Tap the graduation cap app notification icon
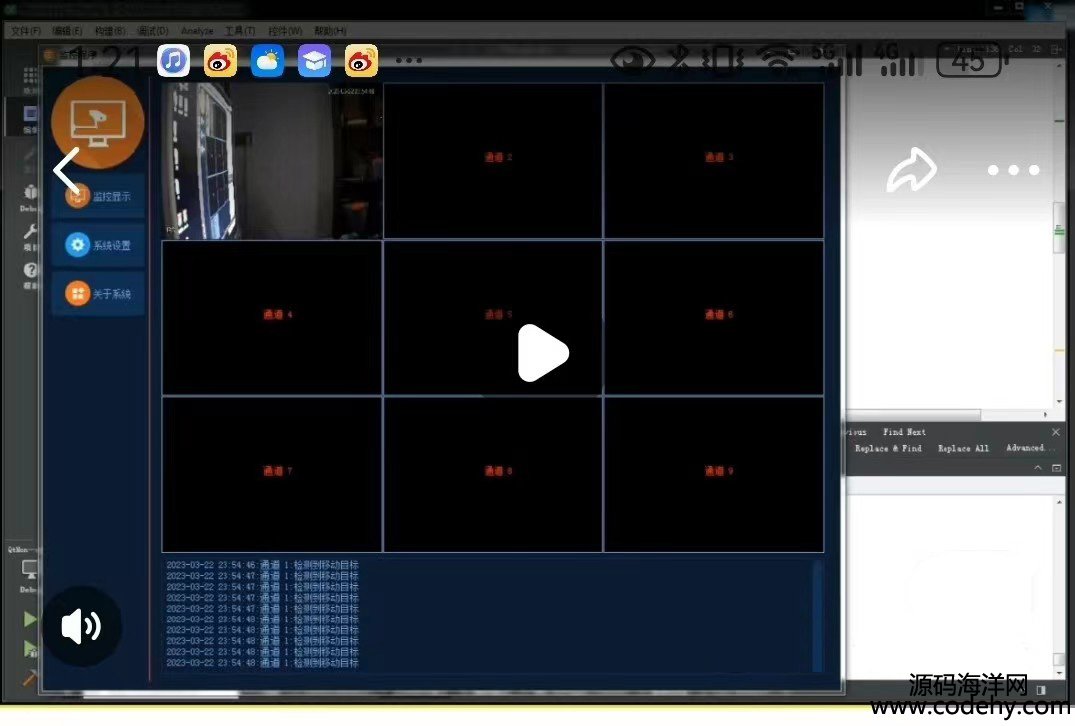The image size is (1075, 726). (x=314, y=61)
